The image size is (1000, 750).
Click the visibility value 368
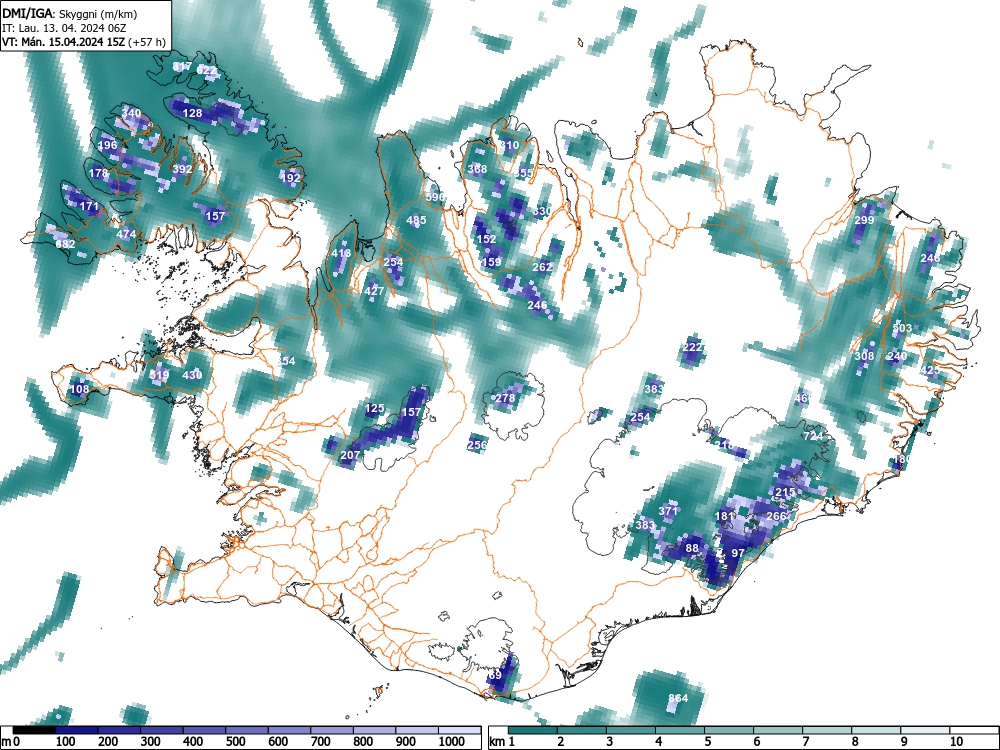(477, 169)
